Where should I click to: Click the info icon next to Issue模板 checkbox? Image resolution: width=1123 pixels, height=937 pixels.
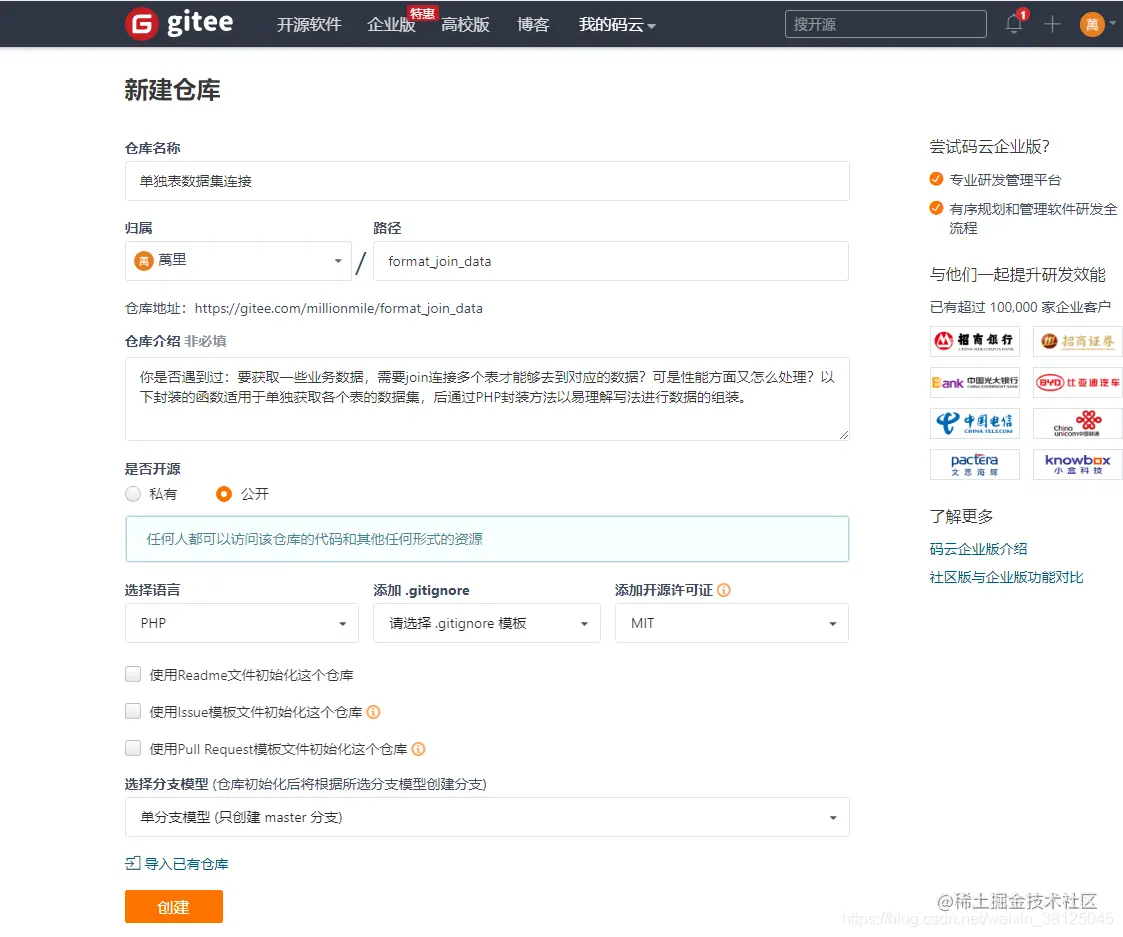[376, 710]
